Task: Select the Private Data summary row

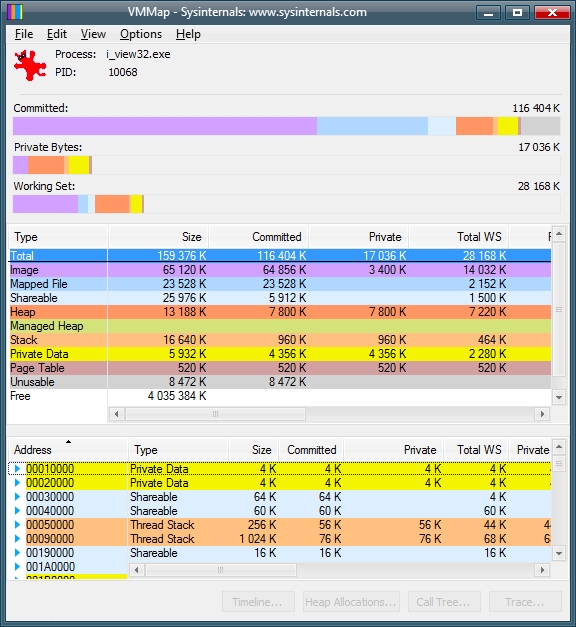Action: (x=280, y=354)
